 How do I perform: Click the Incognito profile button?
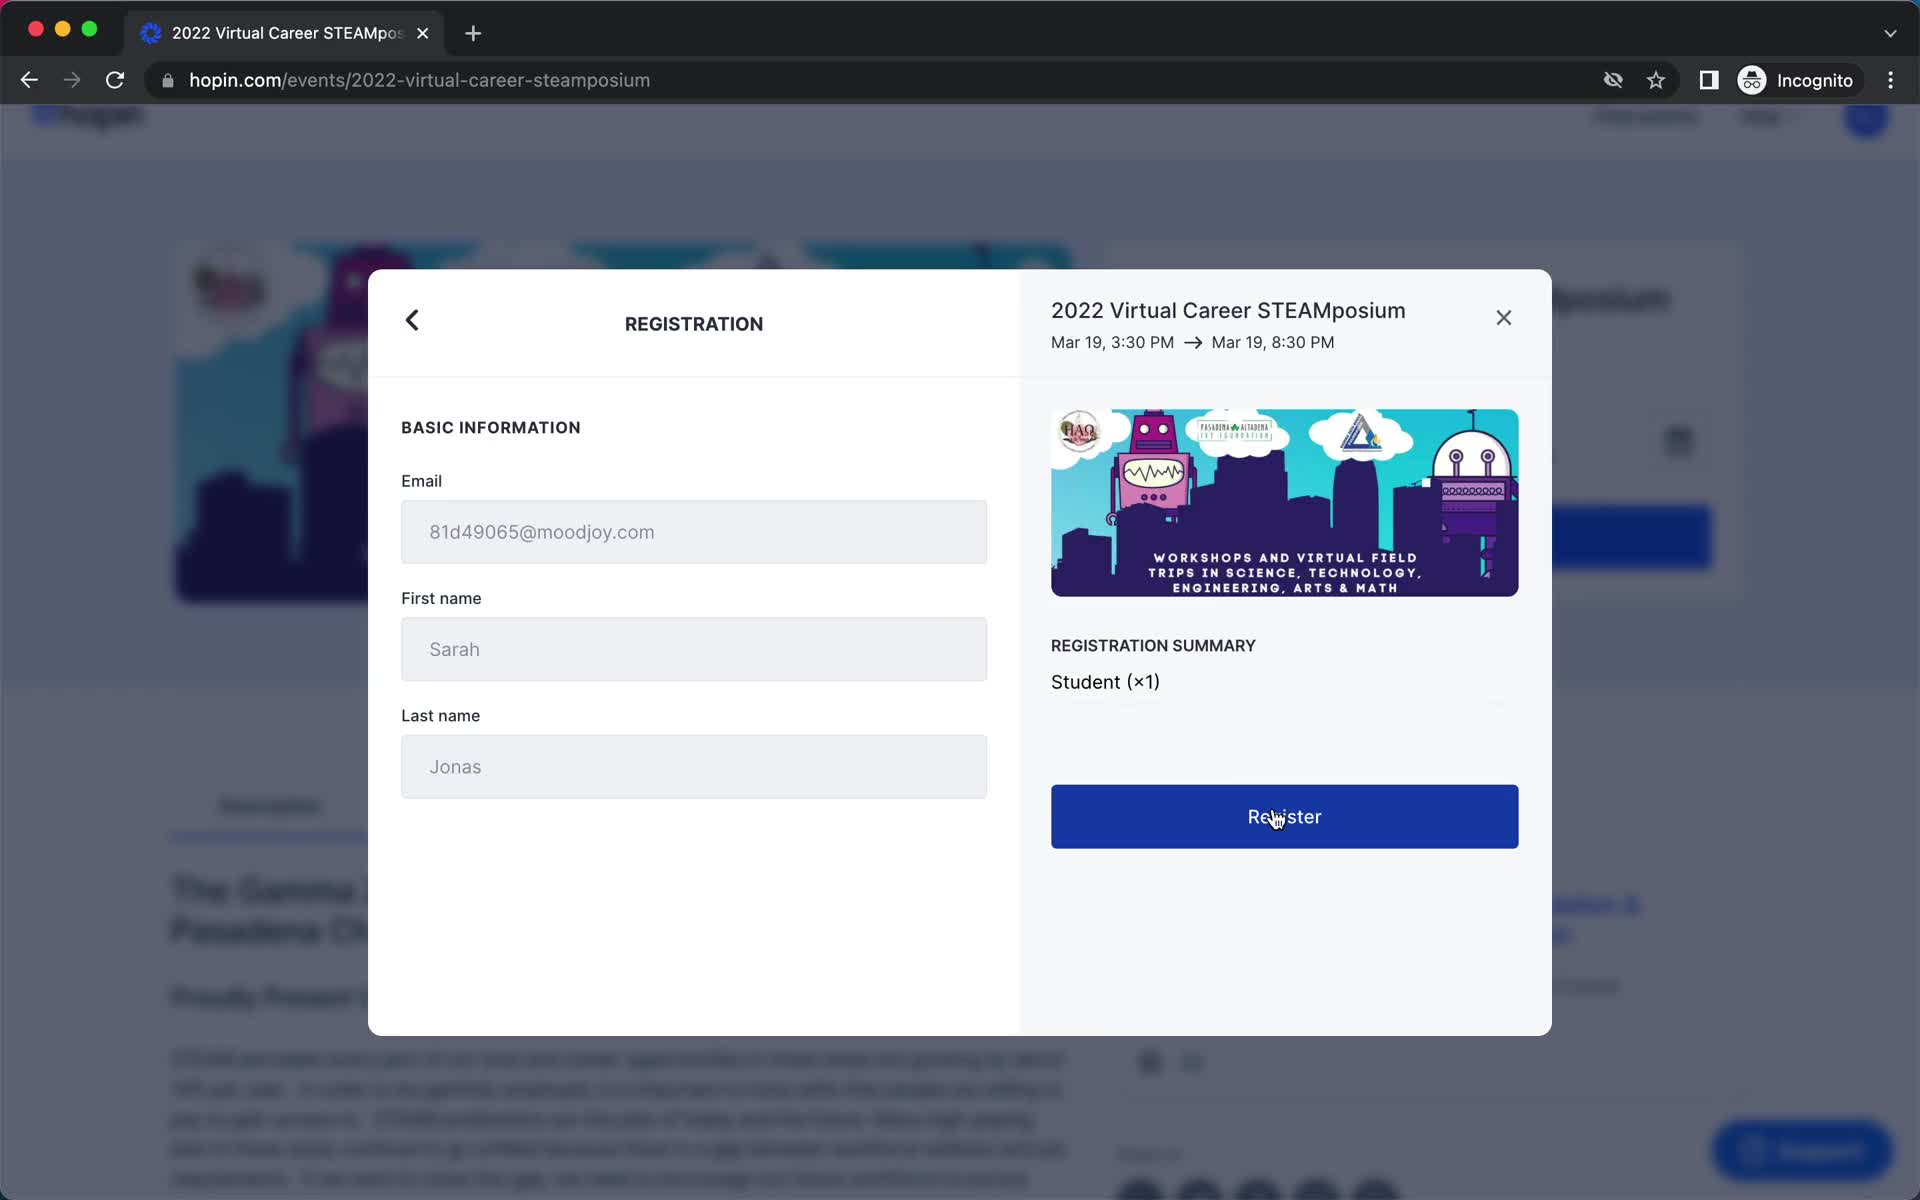1797,80
